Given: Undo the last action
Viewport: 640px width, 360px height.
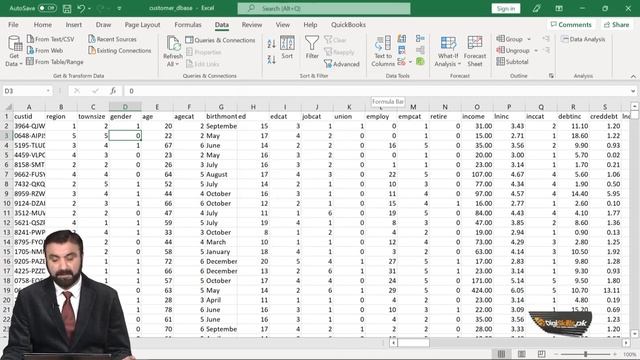Looking at the screenshot, I should [x=81, y=8].
